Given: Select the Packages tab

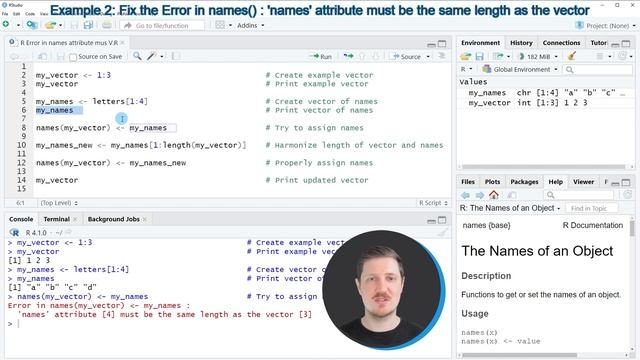Looking at the screenshot, I should click(524, 182).
